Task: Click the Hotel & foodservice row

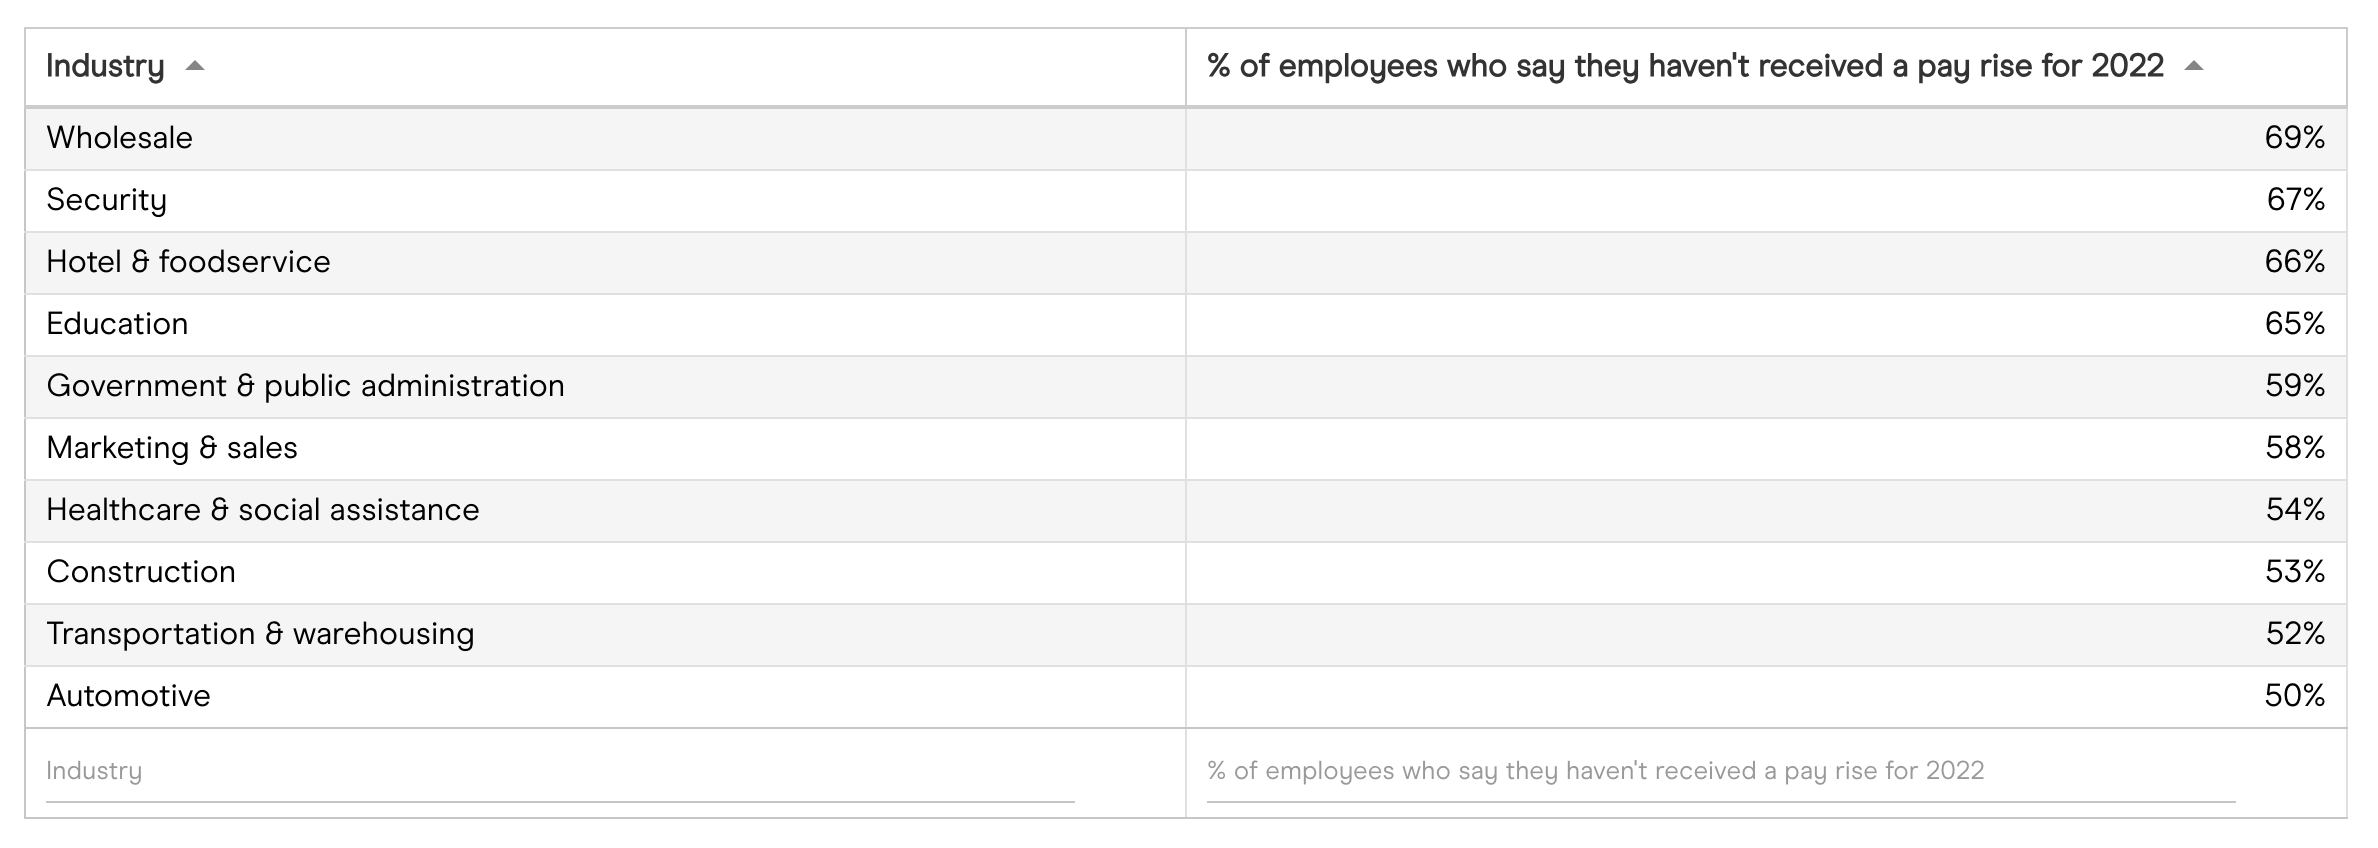Action: coord(188,262)
